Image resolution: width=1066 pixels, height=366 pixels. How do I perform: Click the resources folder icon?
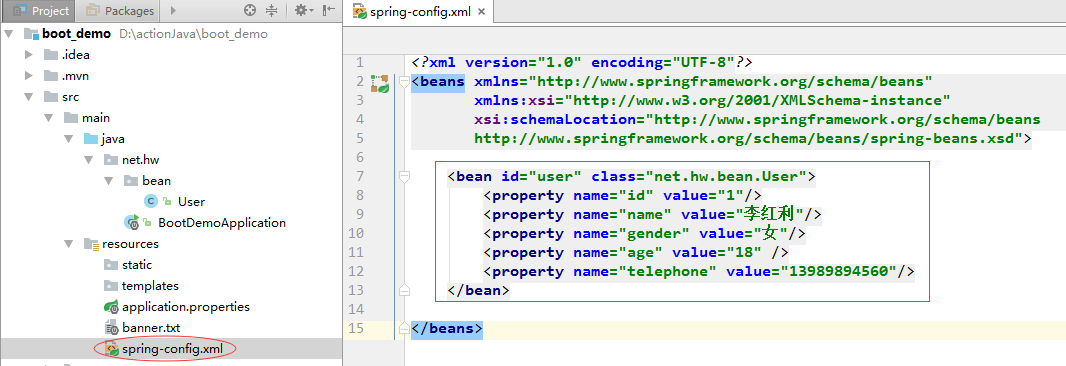coord(92,244)
